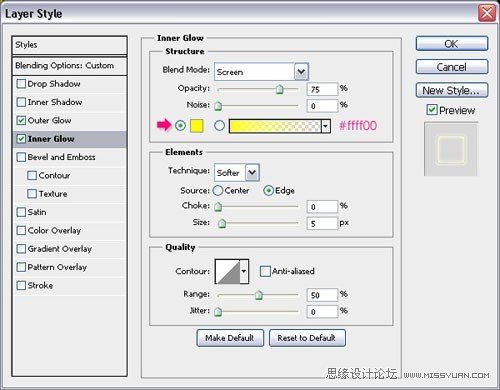Screen dimensions: 500x390
Task: Enable the Inner Shadow checkbox
Action: click(21, 102)
